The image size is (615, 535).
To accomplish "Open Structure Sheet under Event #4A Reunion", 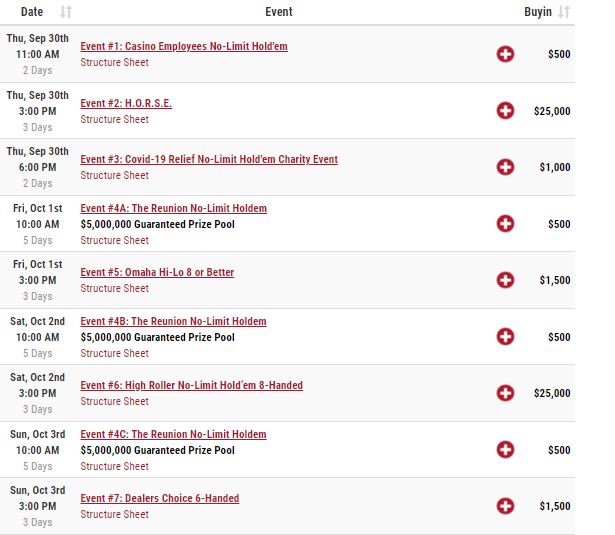I will 115,240.
